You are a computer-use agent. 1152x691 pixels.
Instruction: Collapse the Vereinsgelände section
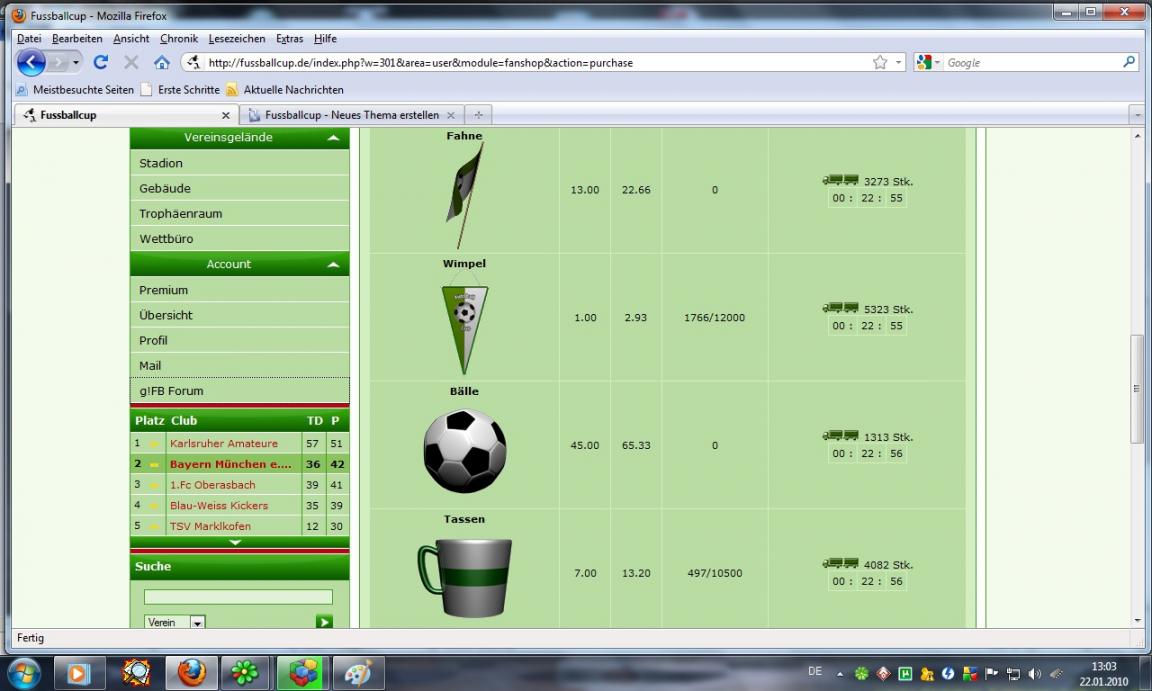coord(332,139)
